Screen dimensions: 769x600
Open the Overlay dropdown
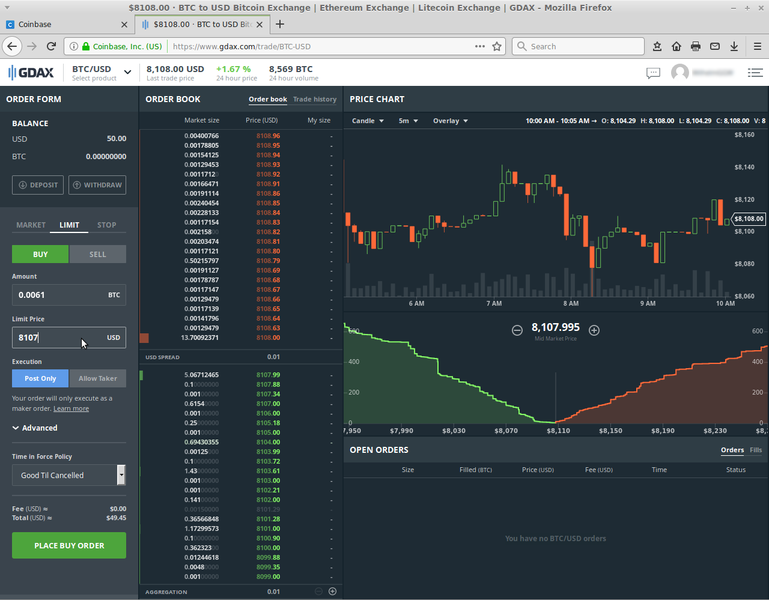point(450,121)
